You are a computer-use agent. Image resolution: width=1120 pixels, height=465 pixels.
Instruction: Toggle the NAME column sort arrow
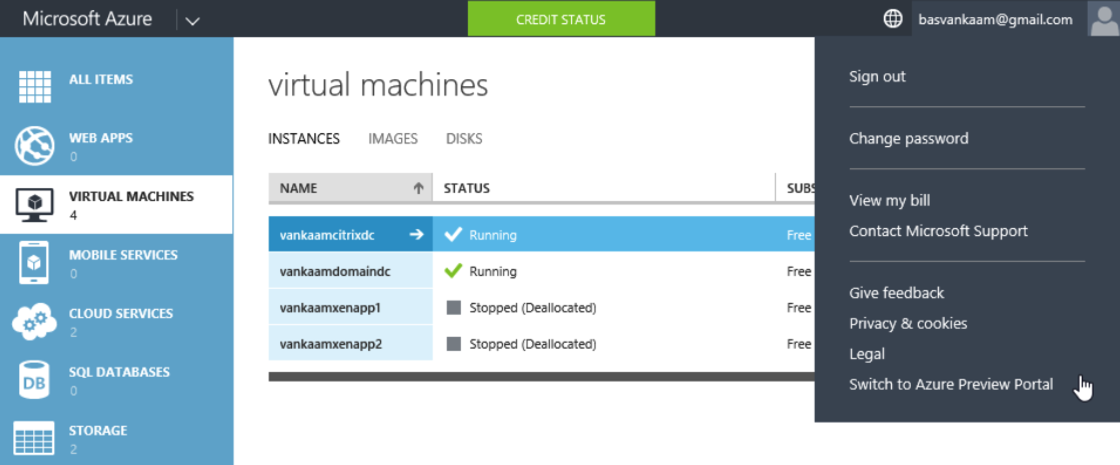pyautogui.click(x=419, y=189)
